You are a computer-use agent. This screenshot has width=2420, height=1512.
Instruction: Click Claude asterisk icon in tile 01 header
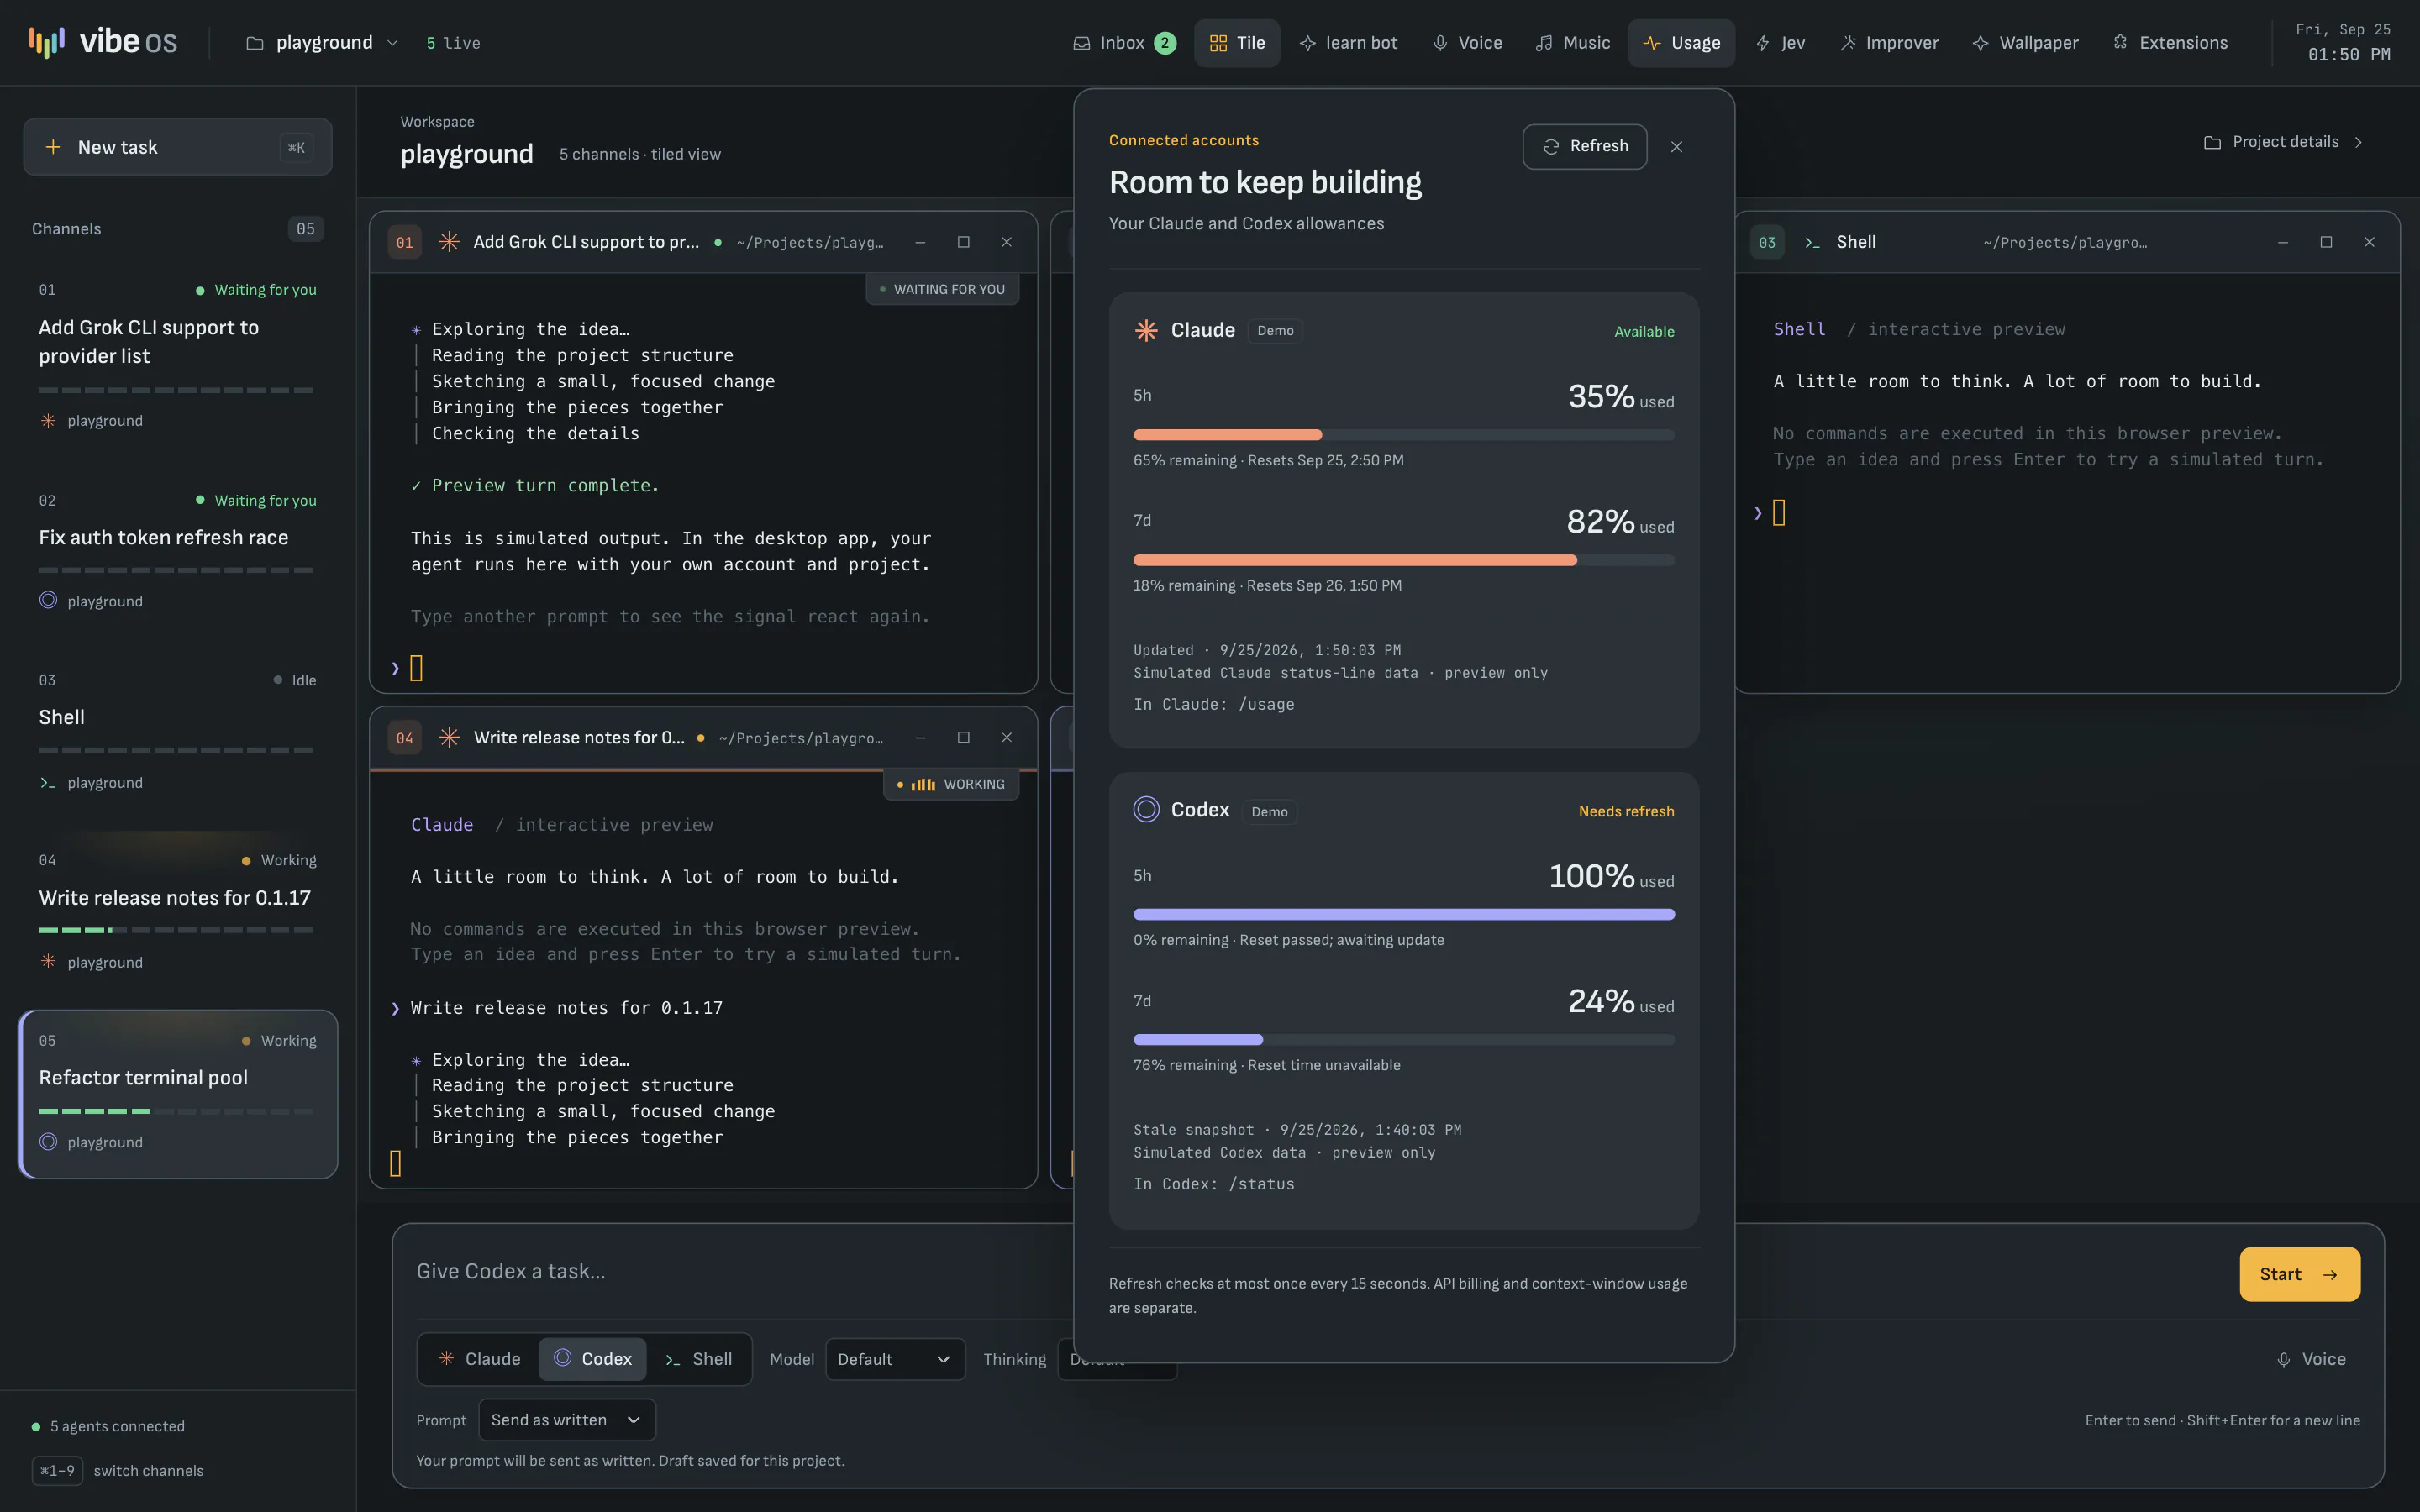coord(449,242)
